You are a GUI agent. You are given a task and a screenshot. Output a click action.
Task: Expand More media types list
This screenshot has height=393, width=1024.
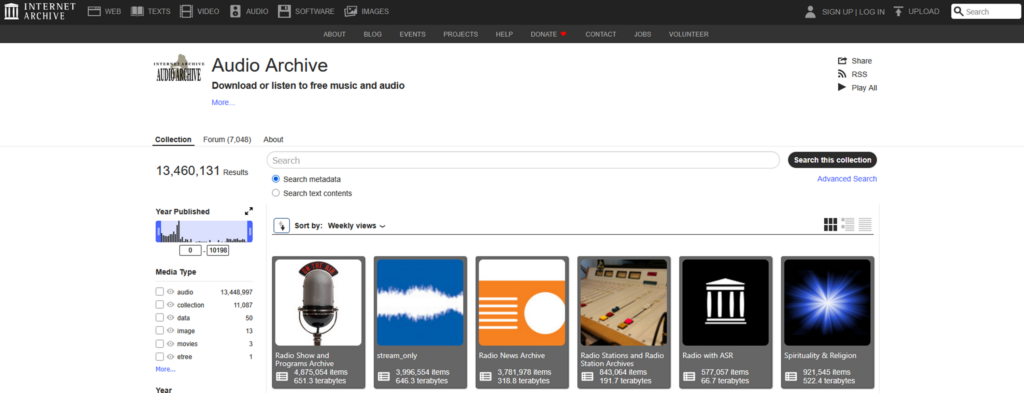click(165, 369)
